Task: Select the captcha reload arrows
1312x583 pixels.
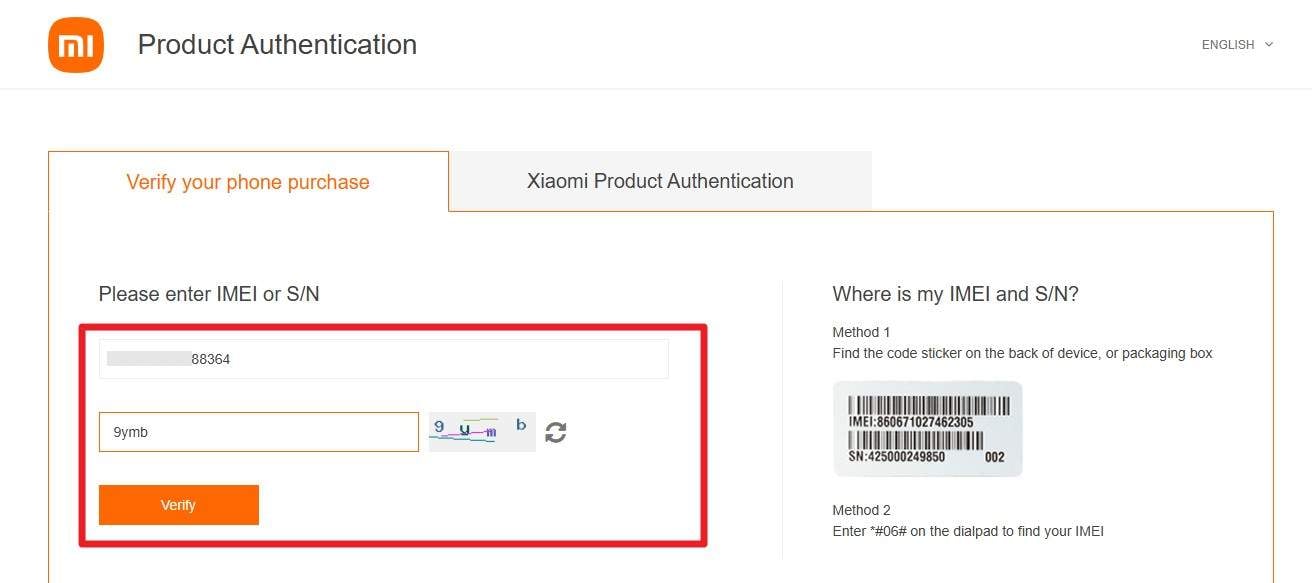Action: tap(556, 432)
